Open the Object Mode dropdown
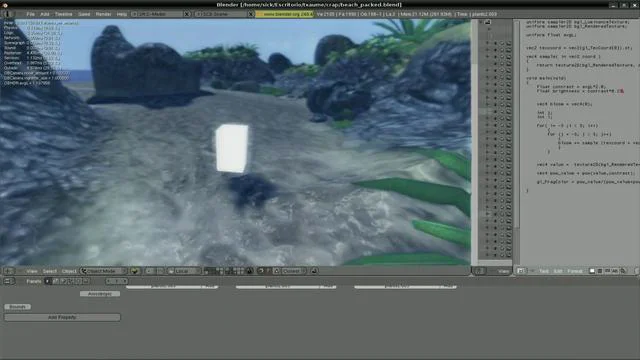 pyautogui.click(x=103, y=271)
